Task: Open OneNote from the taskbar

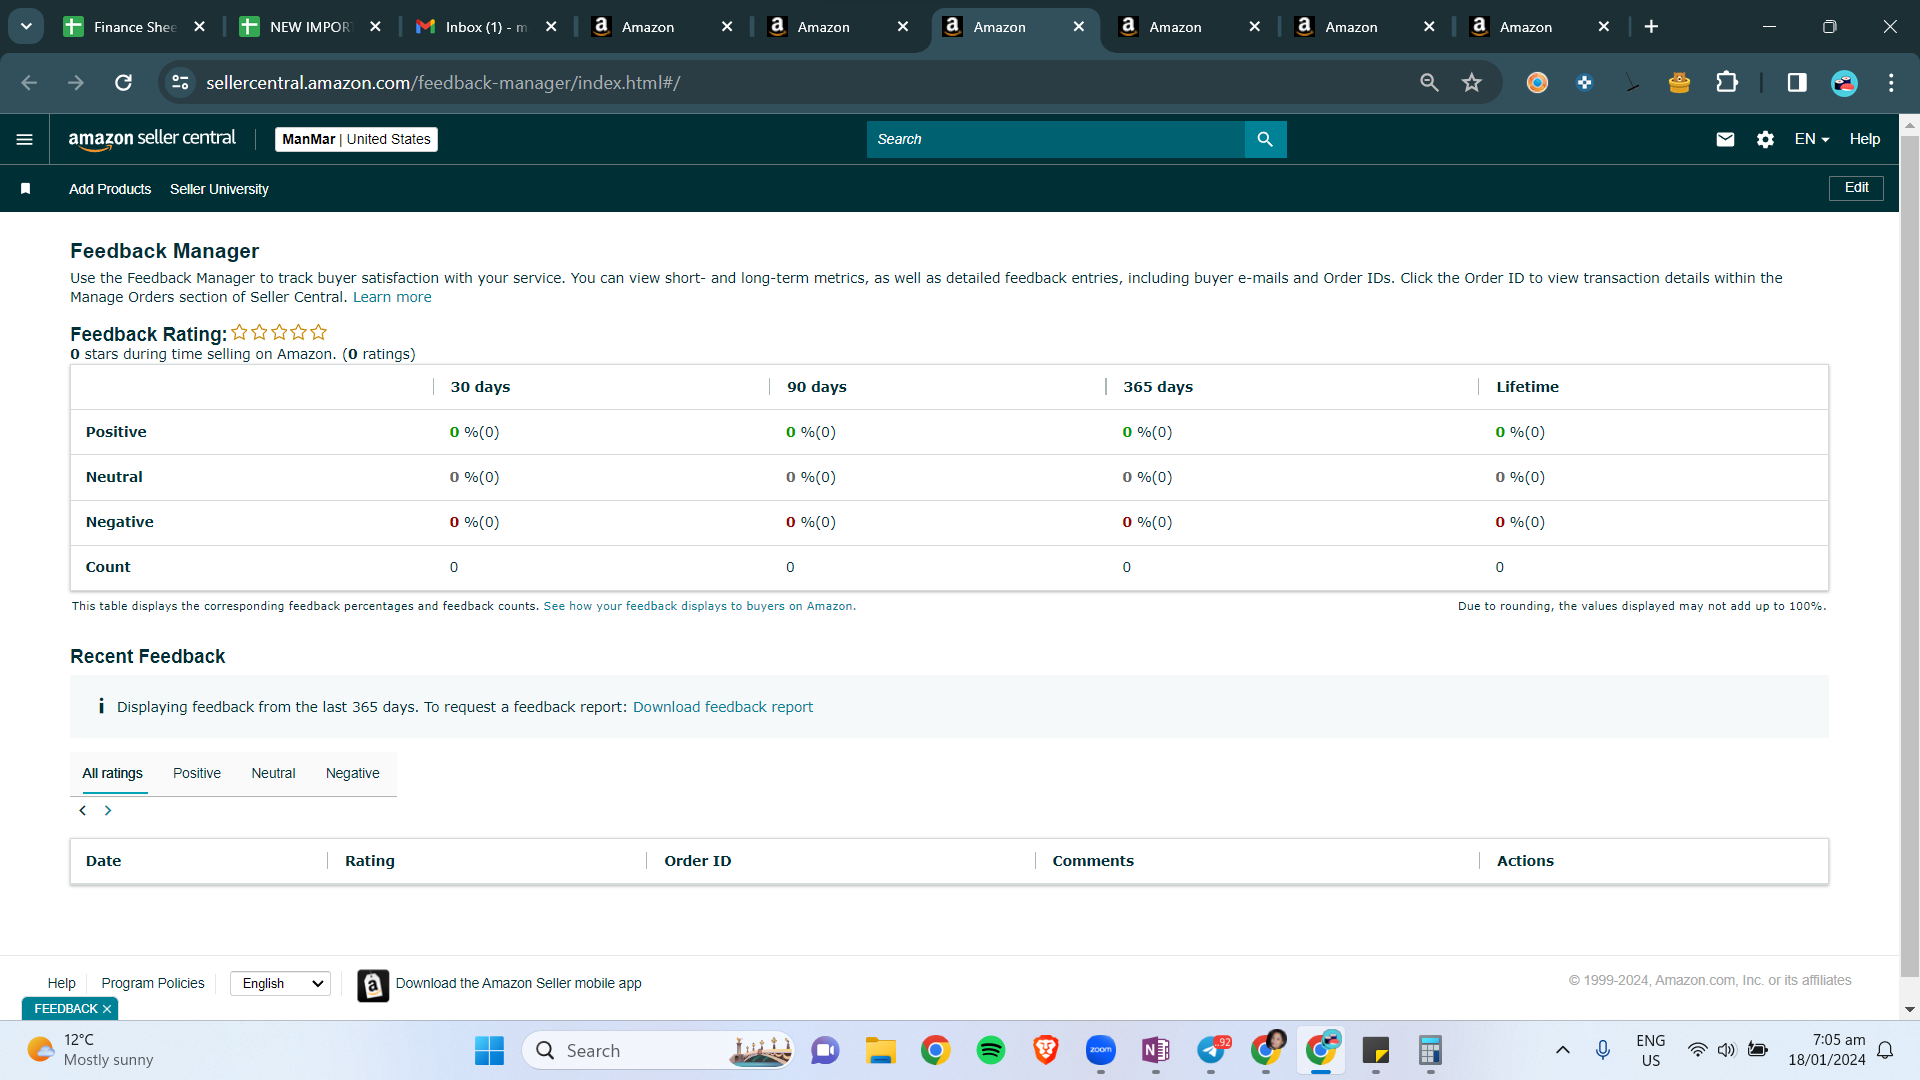Action: tap(1156, 1050)
